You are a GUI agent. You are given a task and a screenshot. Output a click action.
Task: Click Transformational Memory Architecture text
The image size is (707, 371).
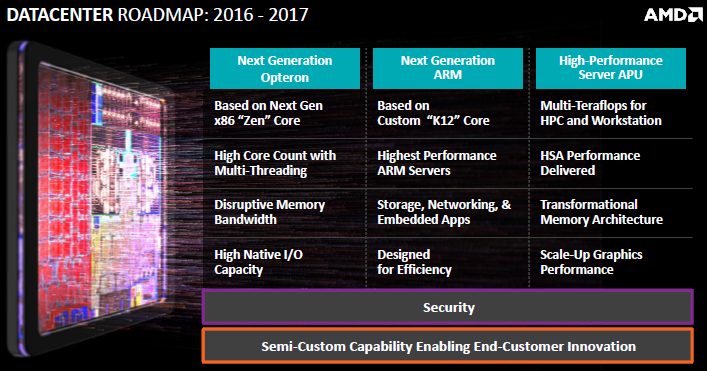pyautogui.click(x=601, y=212)
